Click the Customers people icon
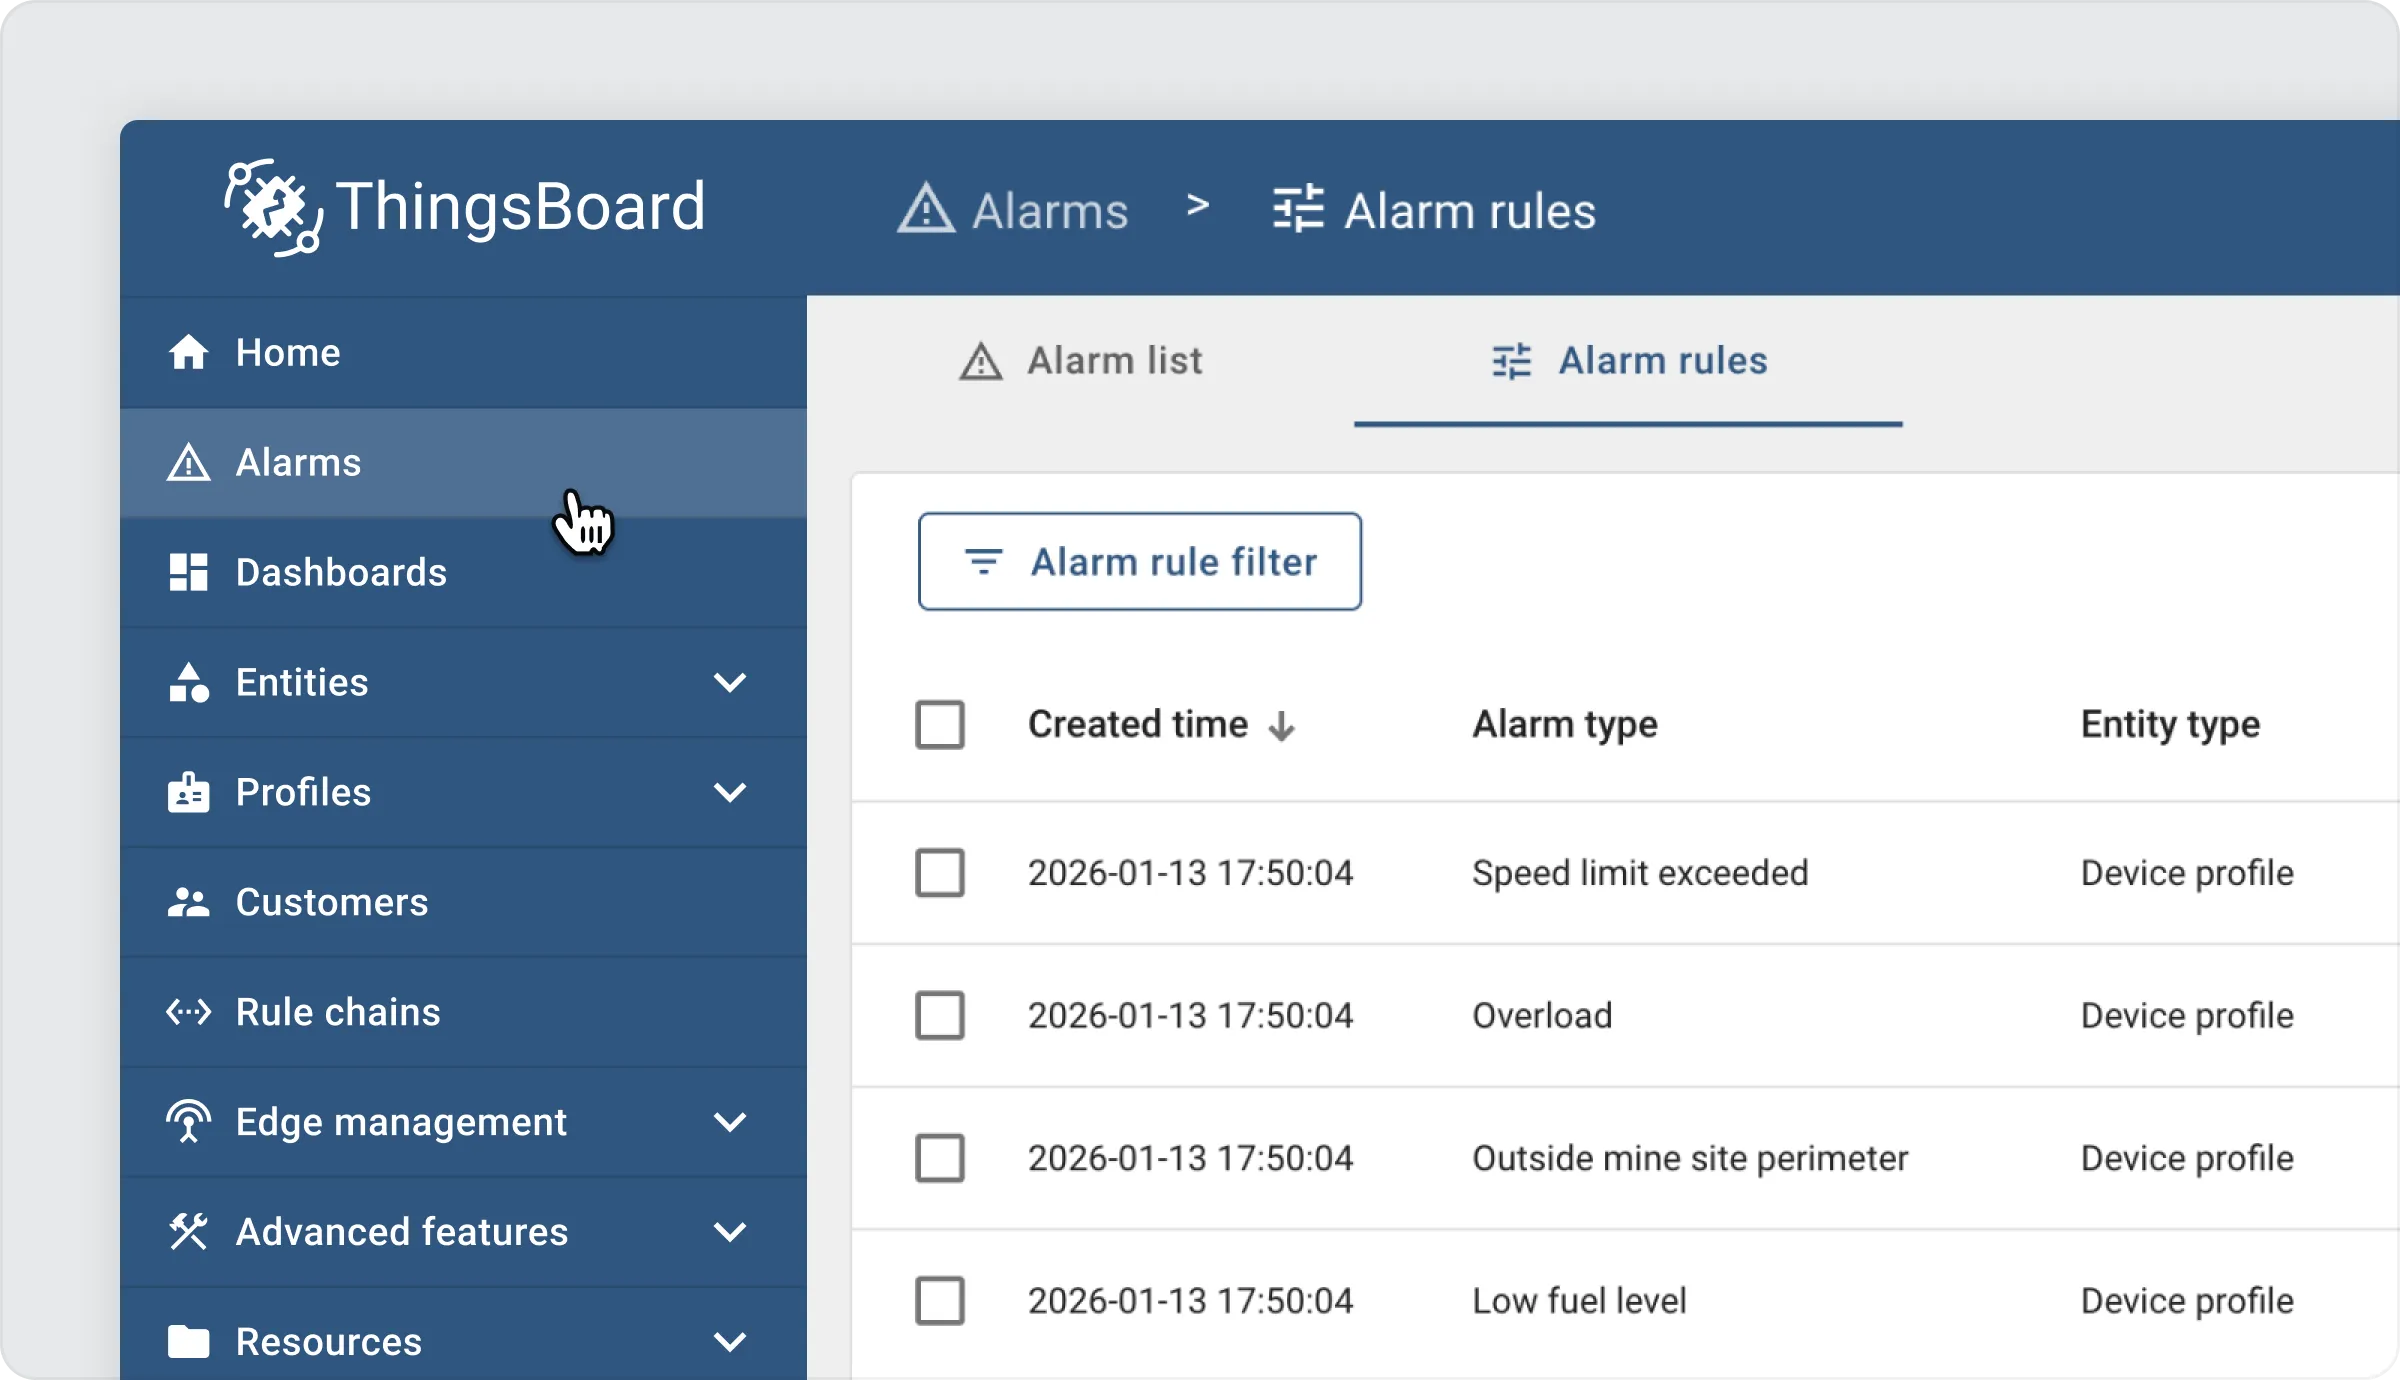Image resolution: width=2400 pixels, height=1380 pixels. pyautogui.click(x=188, y=903)
